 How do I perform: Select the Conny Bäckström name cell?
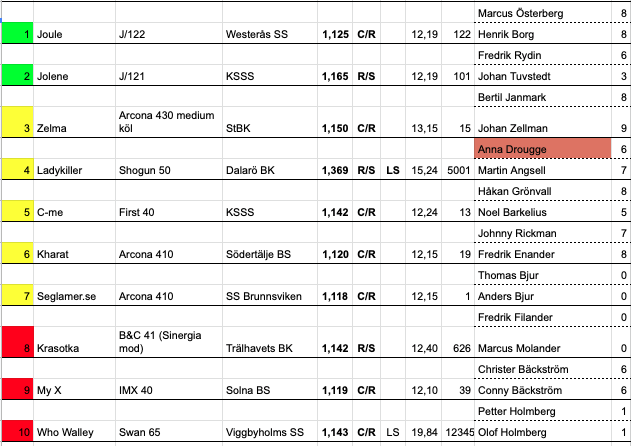click(541, 390)
